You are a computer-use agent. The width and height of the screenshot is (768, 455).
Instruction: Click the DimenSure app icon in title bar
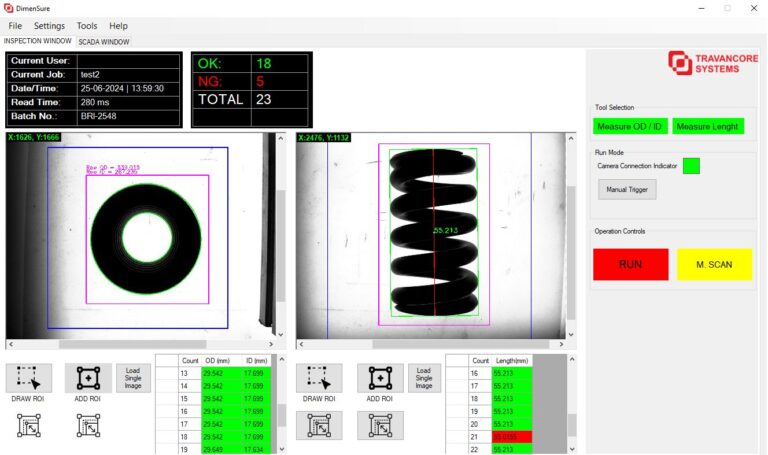pyautogui.click(x=8, y=8)
